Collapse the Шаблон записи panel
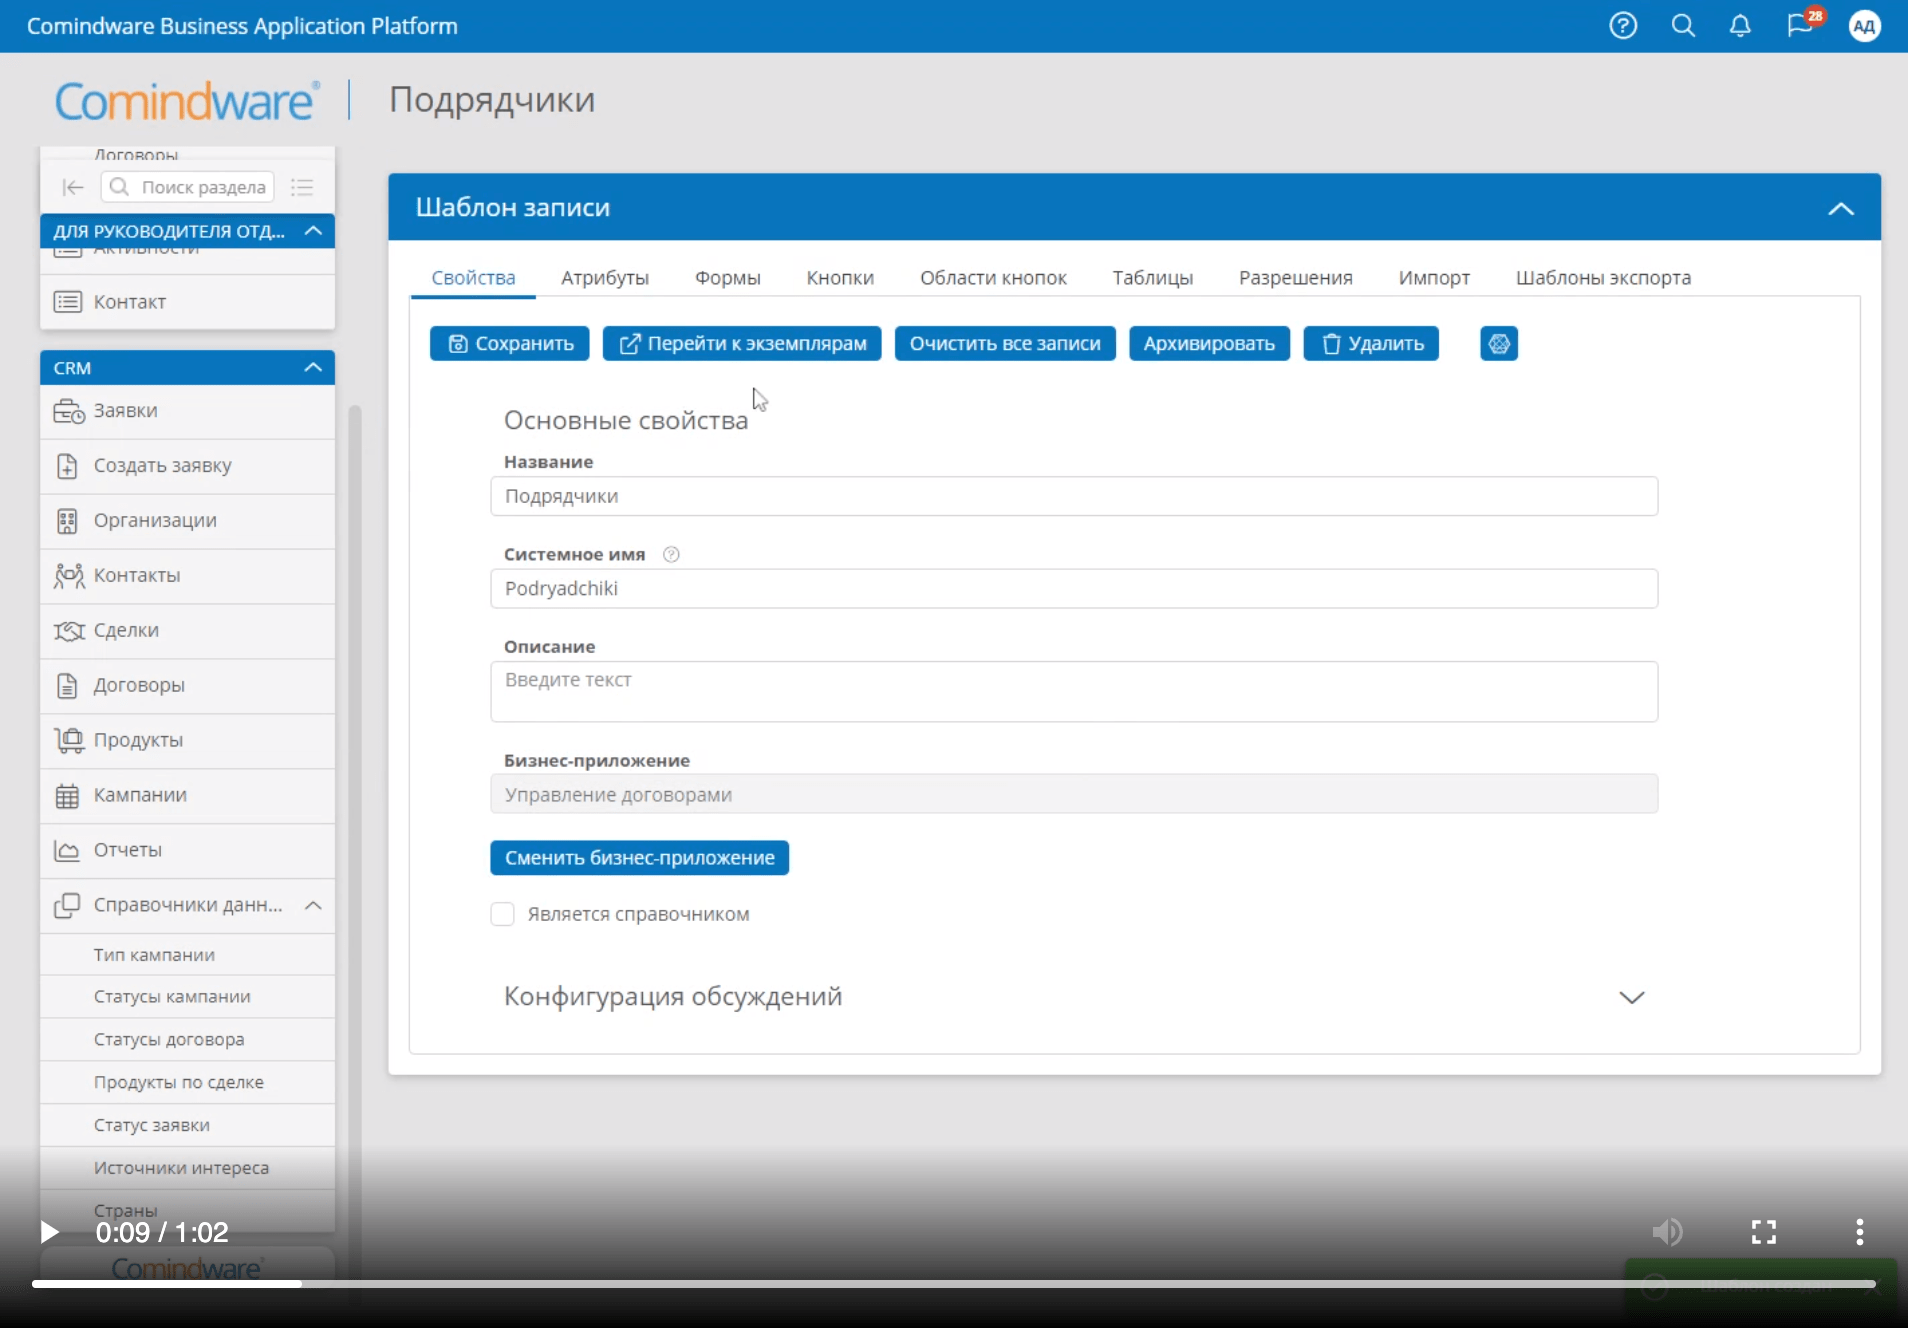The height and width of the screenshot is (1328, 1908). (x=1842, y=208)
